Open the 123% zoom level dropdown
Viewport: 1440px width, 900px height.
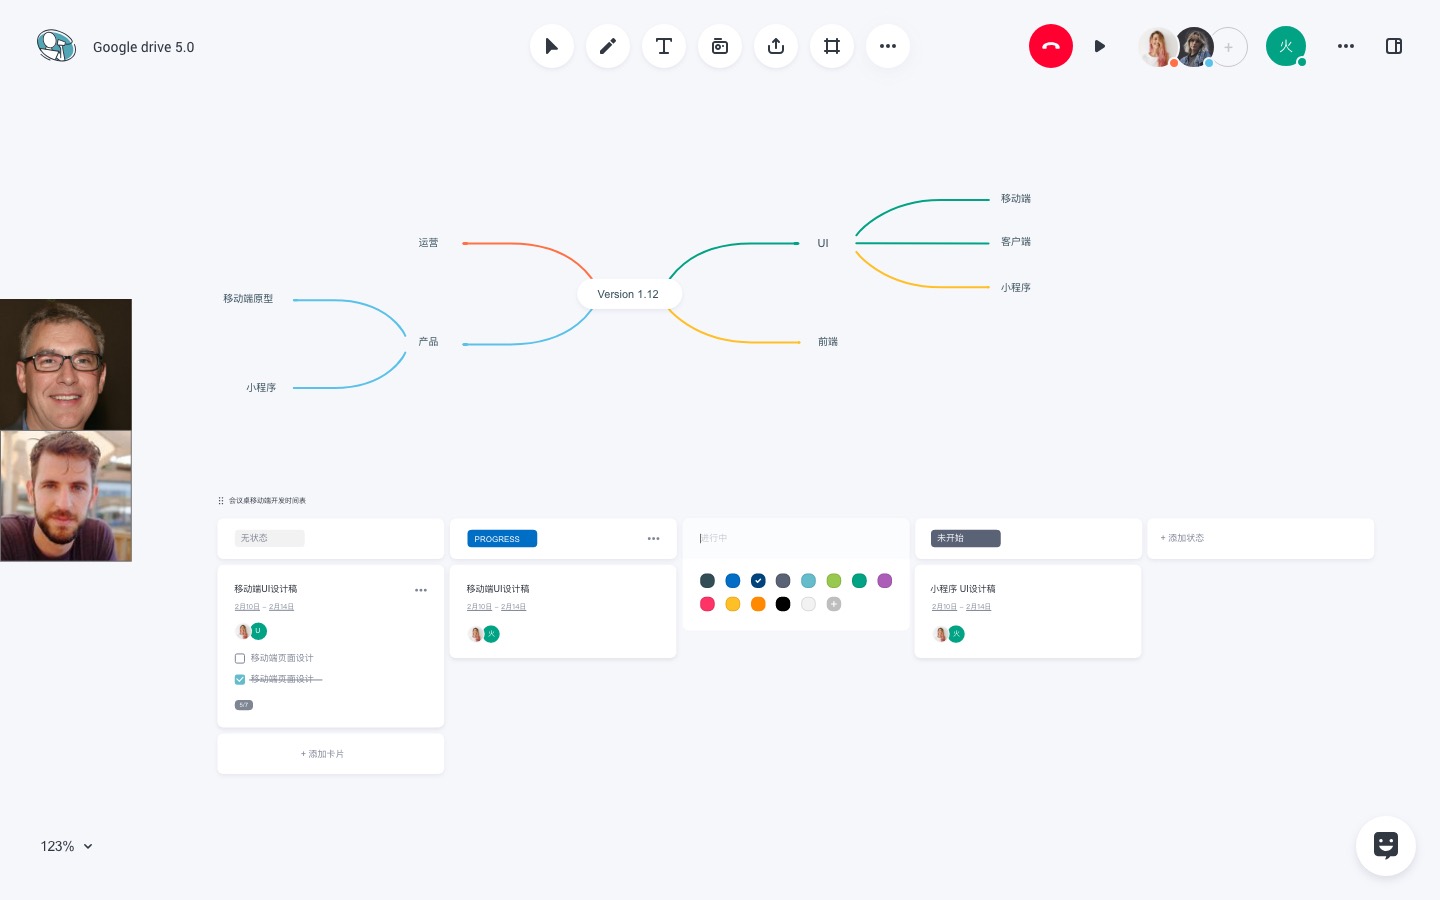pyautogui.click(x=66, y=846)
